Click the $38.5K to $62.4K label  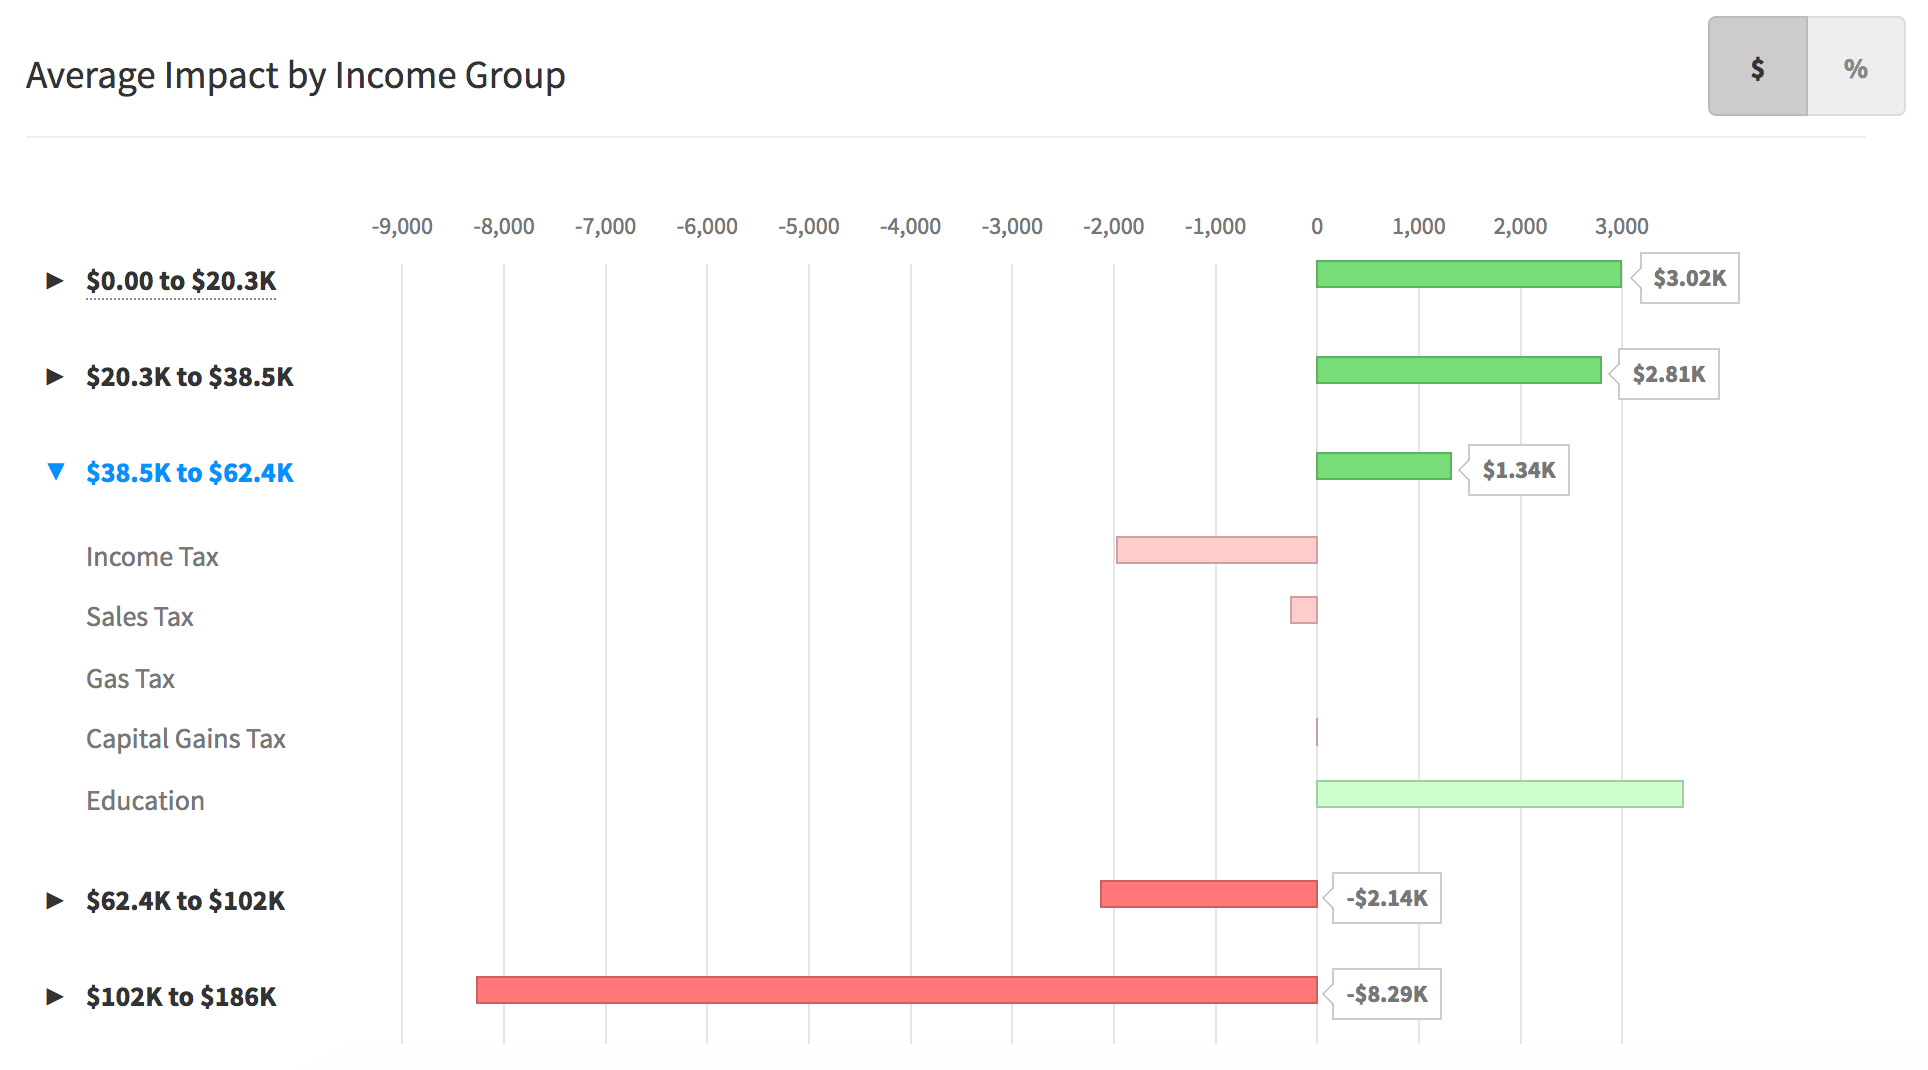point(190,473)
